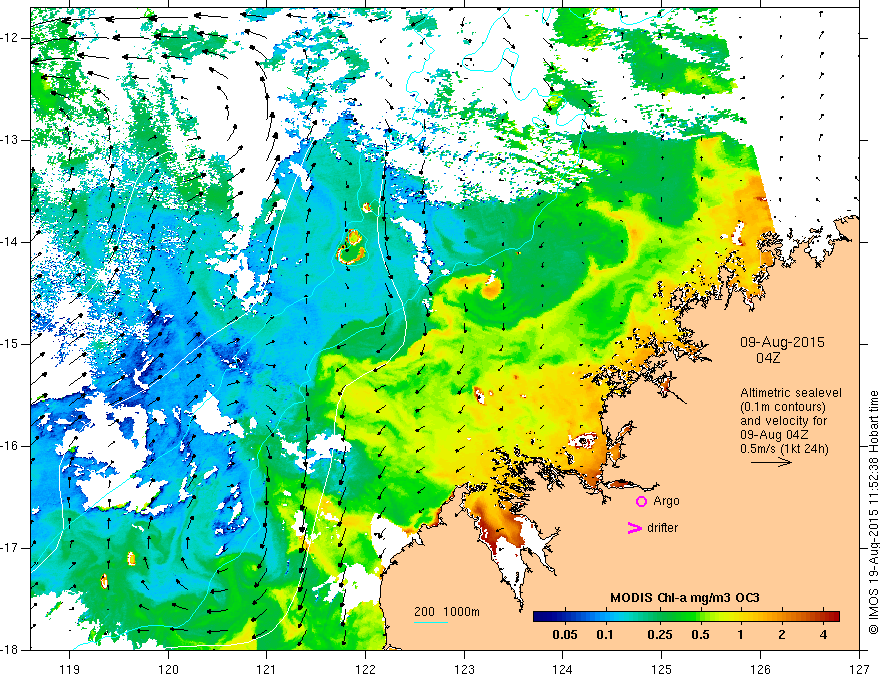Click the latitude axis label '-14'
This screenshot has height=680, width=880.
(10, 242)
